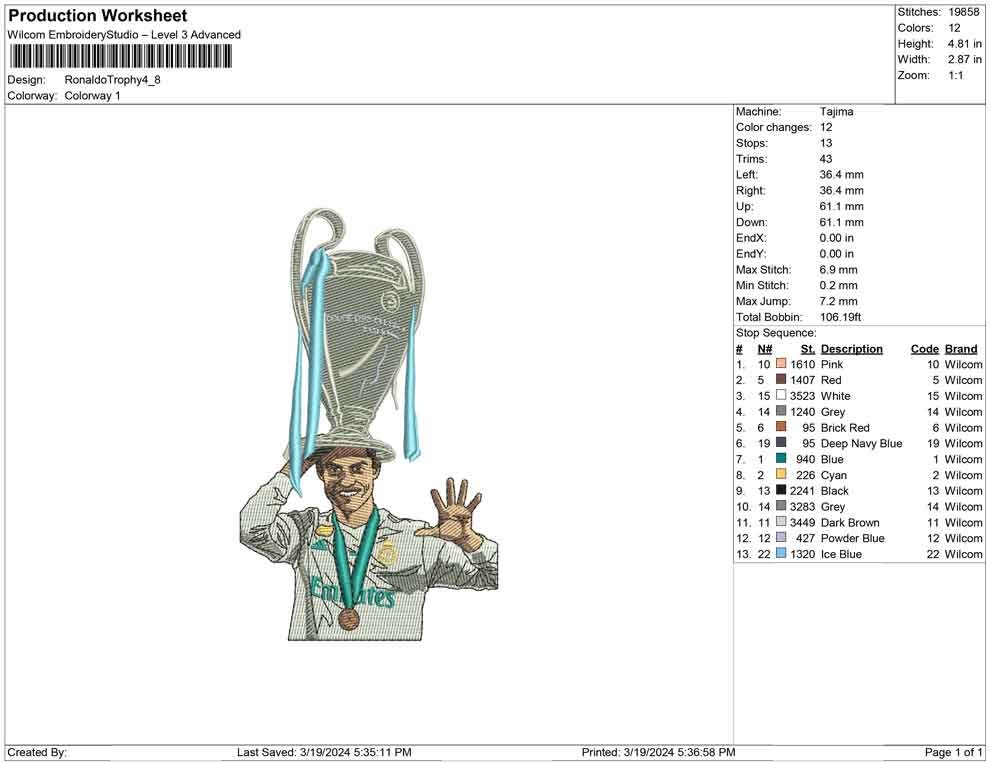Select the Cyan color swatch
Viewport: 990px width, 762px height.
coord(779,475)
